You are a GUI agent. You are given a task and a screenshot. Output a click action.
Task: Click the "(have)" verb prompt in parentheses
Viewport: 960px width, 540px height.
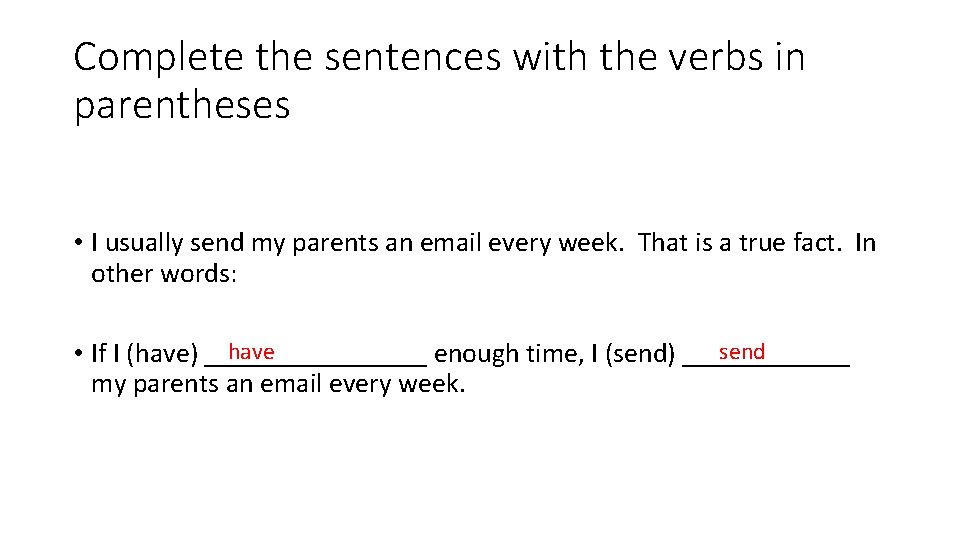[165, 354]
